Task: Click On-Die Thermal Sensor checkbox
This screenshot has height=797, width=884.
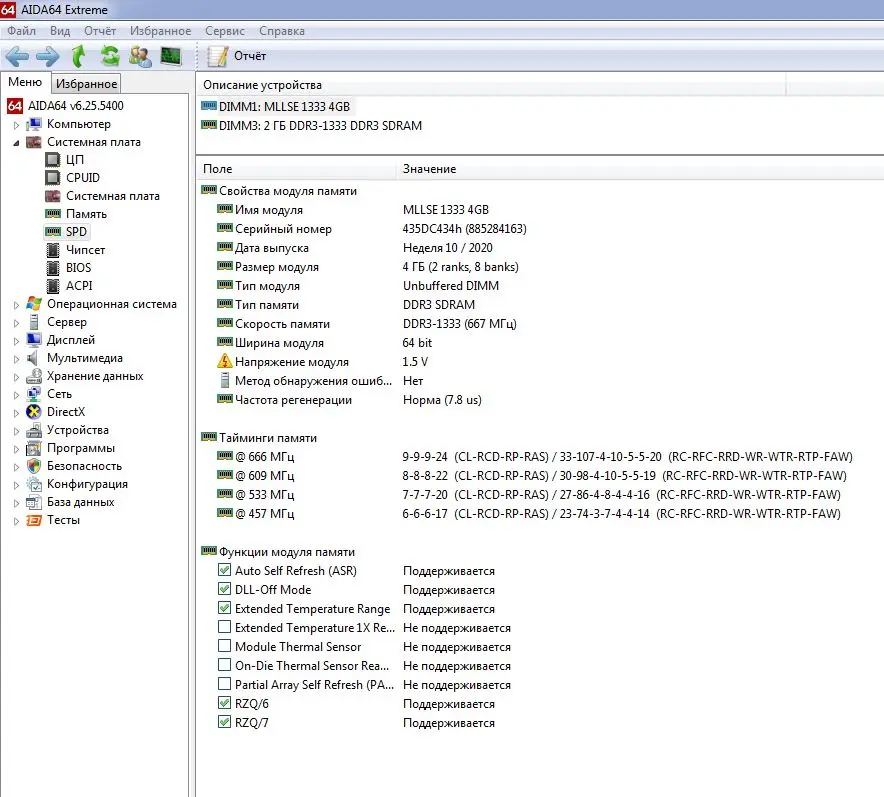Action: pyautogui.click(x=224, y=665)
